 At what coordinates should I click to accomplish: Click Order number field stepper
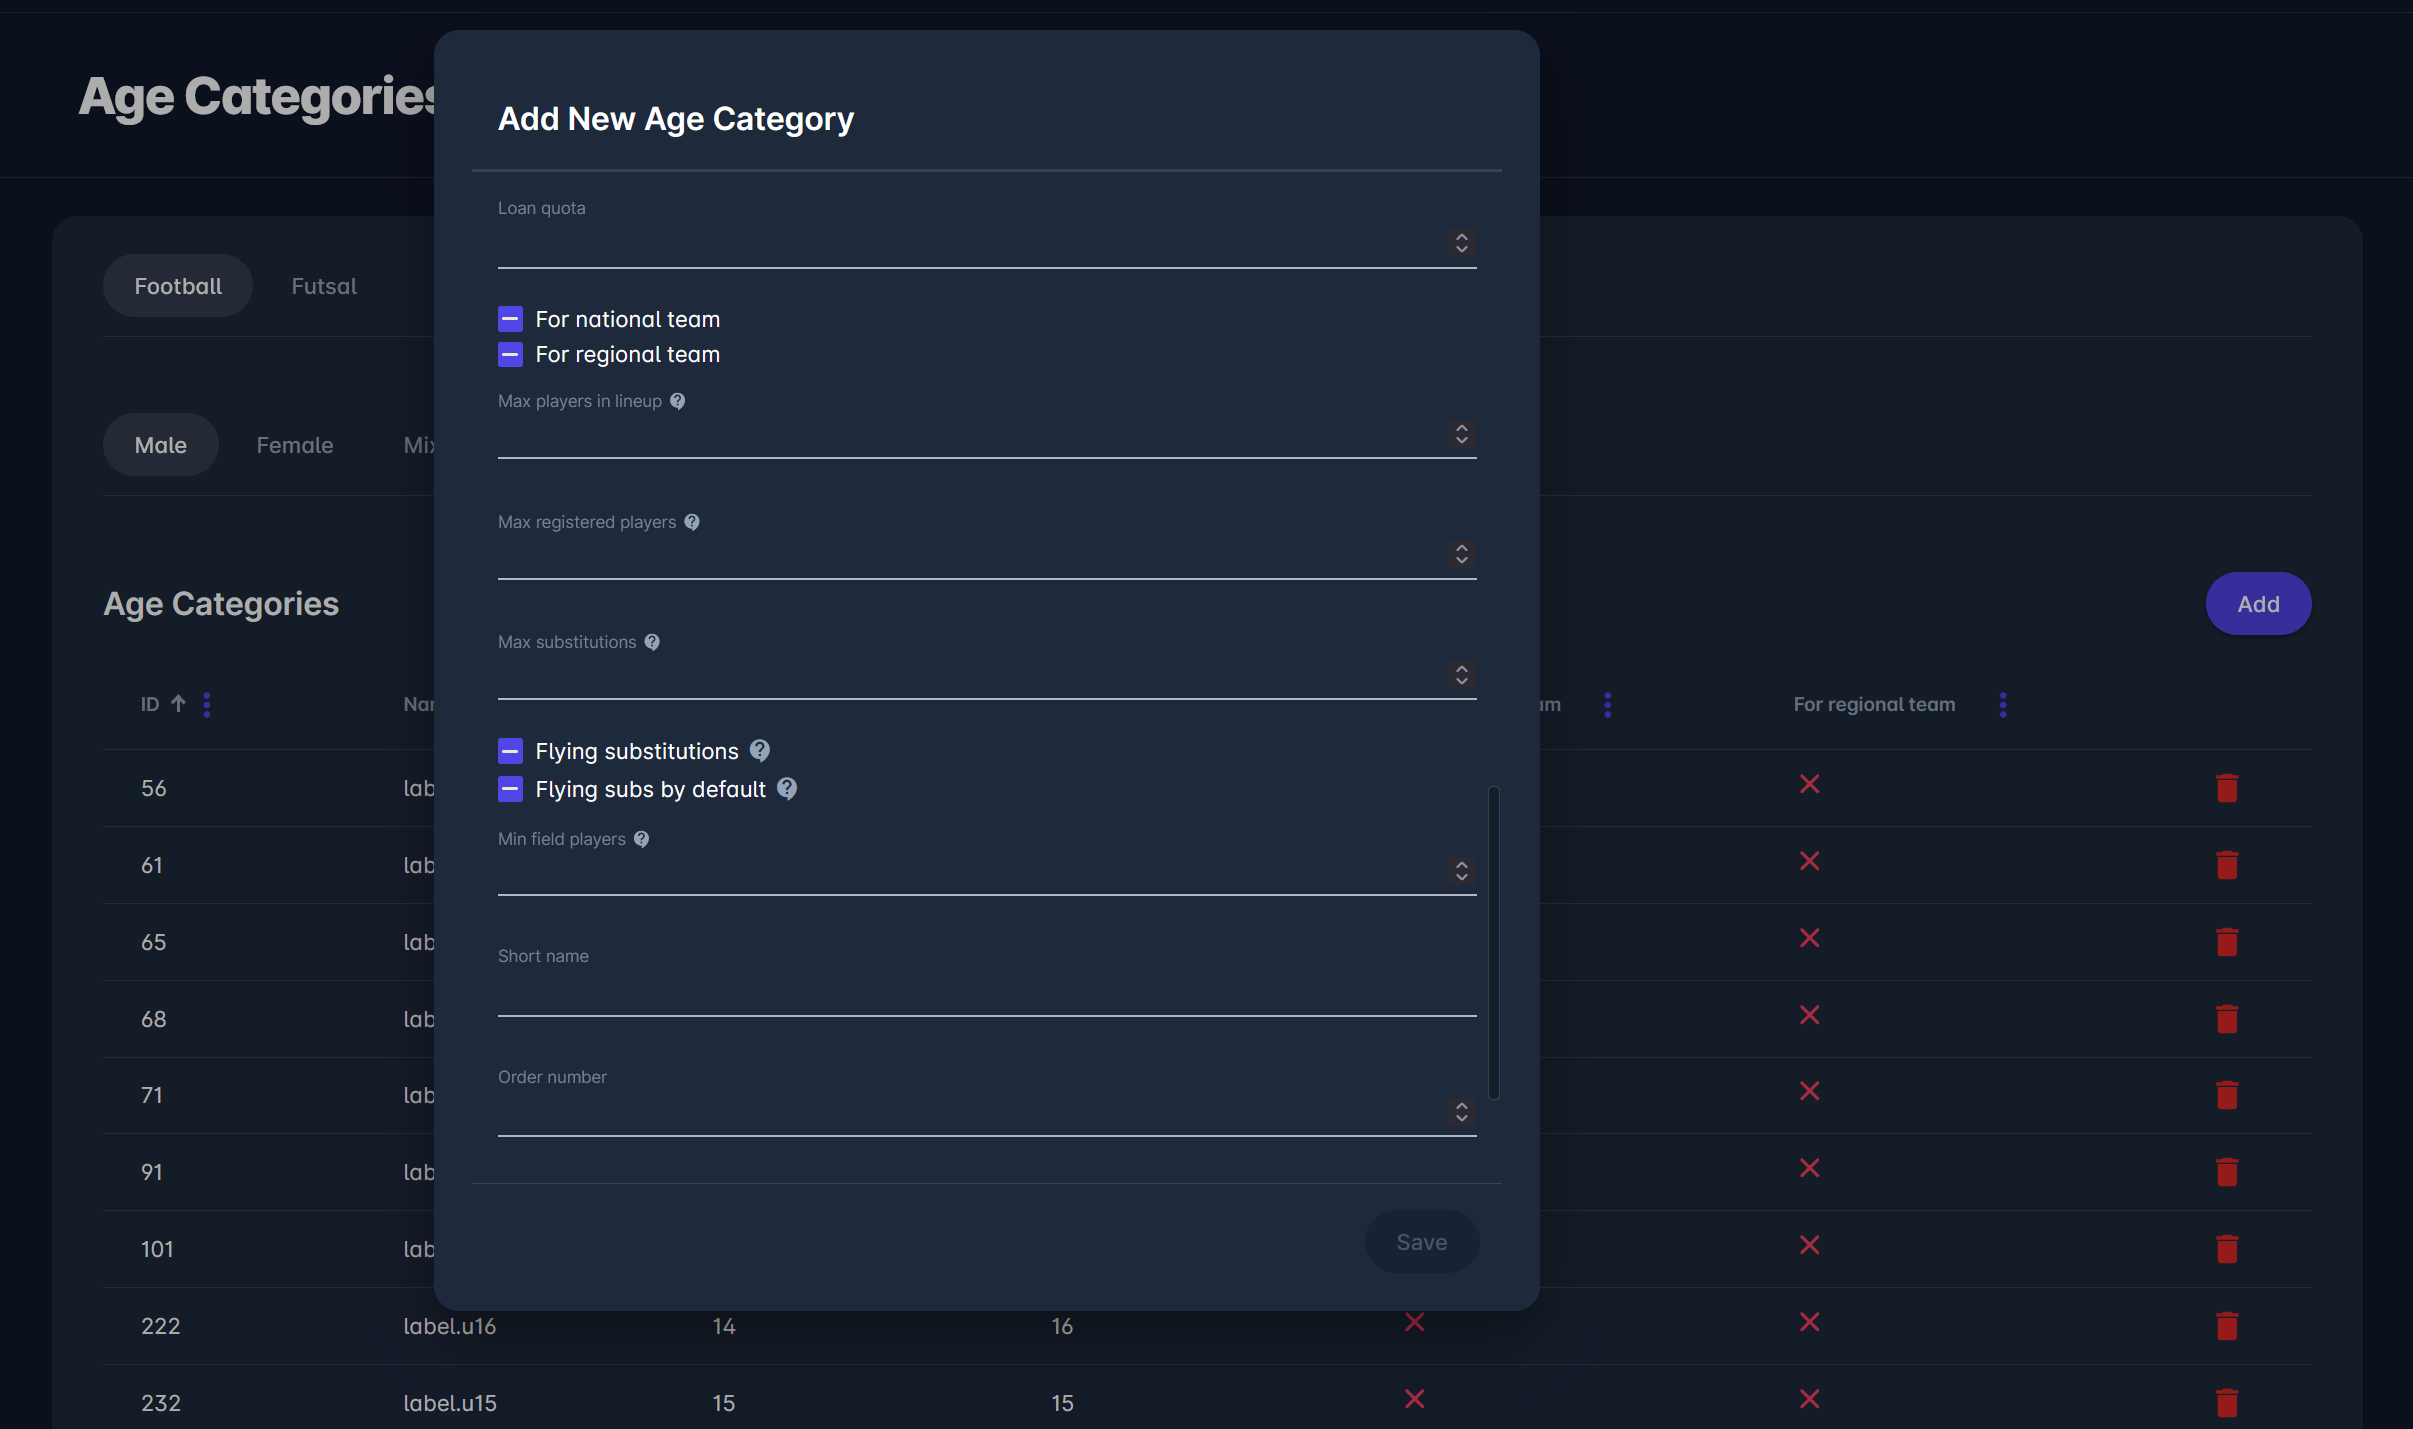pos(1461,1112)
